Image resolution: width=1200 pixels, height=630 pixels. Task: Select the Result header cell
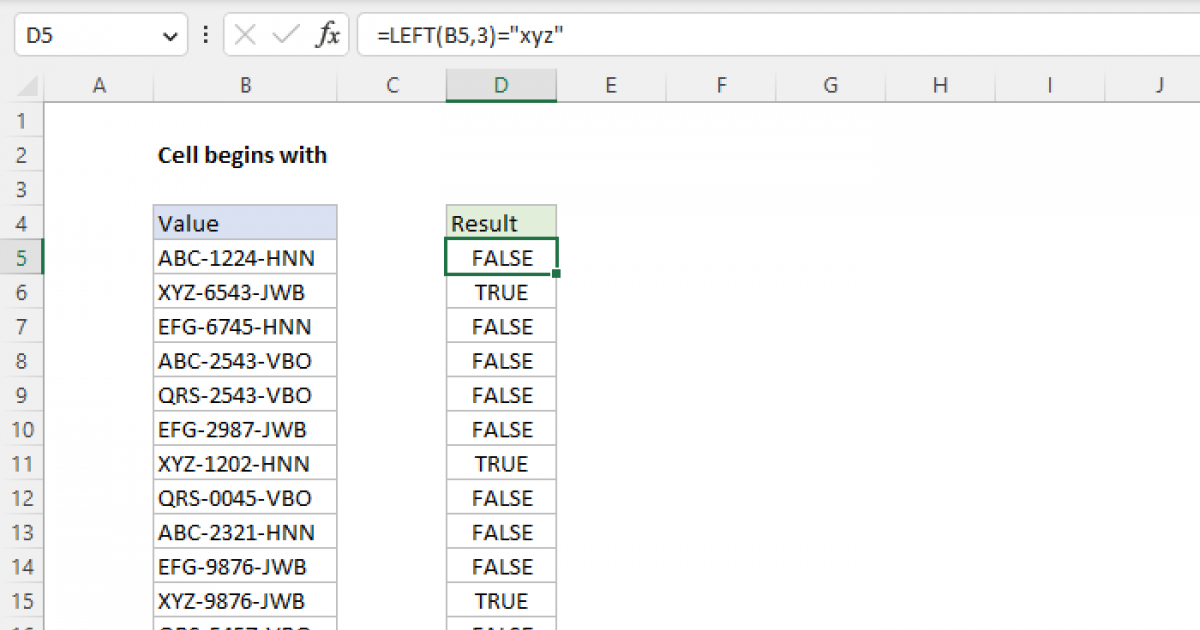(x=501, y=223)
